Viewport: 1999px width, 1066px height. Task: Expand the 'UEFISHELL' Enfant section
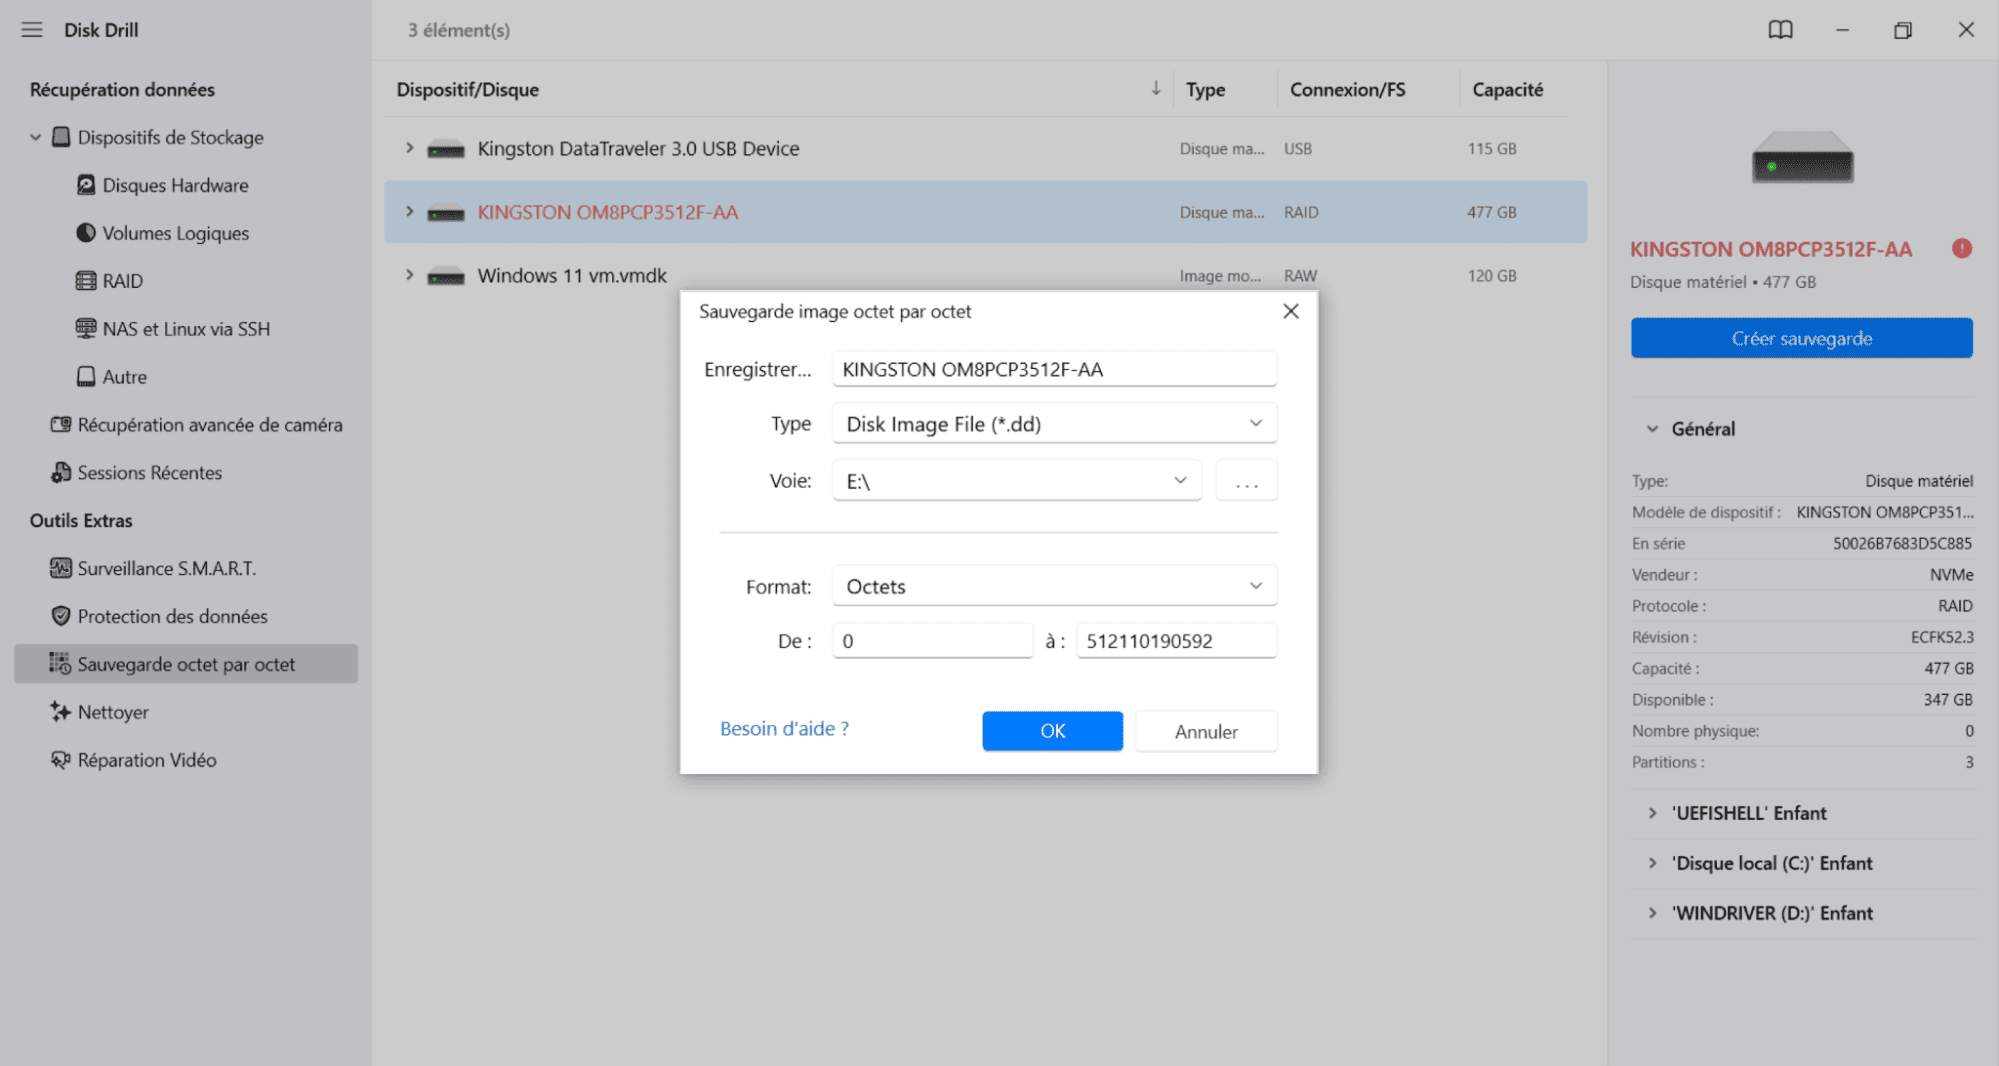(x=1652, y=813)
